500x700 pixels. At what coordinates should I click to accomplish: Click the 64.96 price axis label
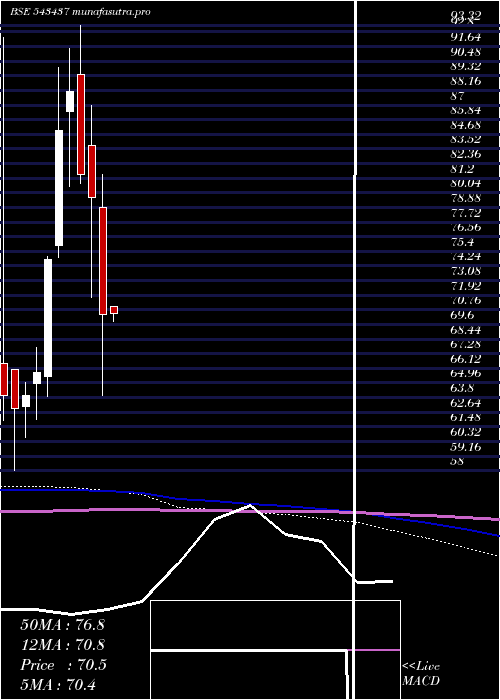466,373
